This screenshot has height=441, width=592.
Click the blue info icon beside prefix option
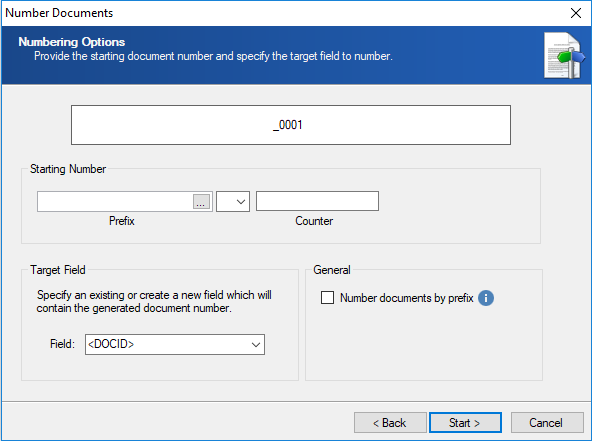point(486,298)
